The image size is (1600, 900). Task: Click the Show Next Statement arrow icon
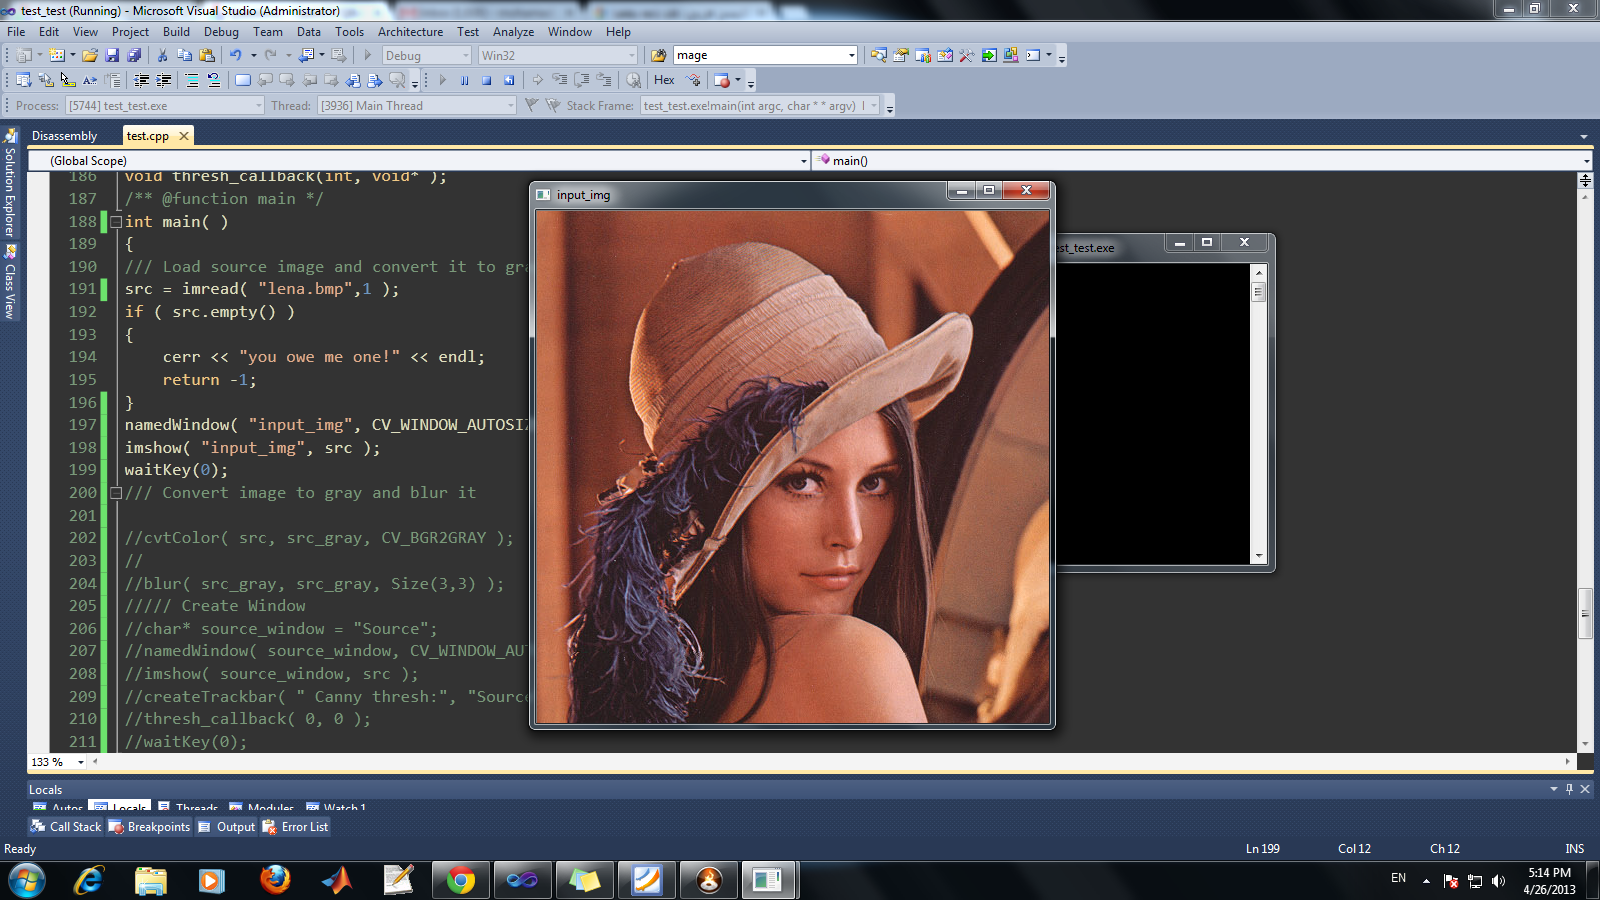(x=538, y=80)
